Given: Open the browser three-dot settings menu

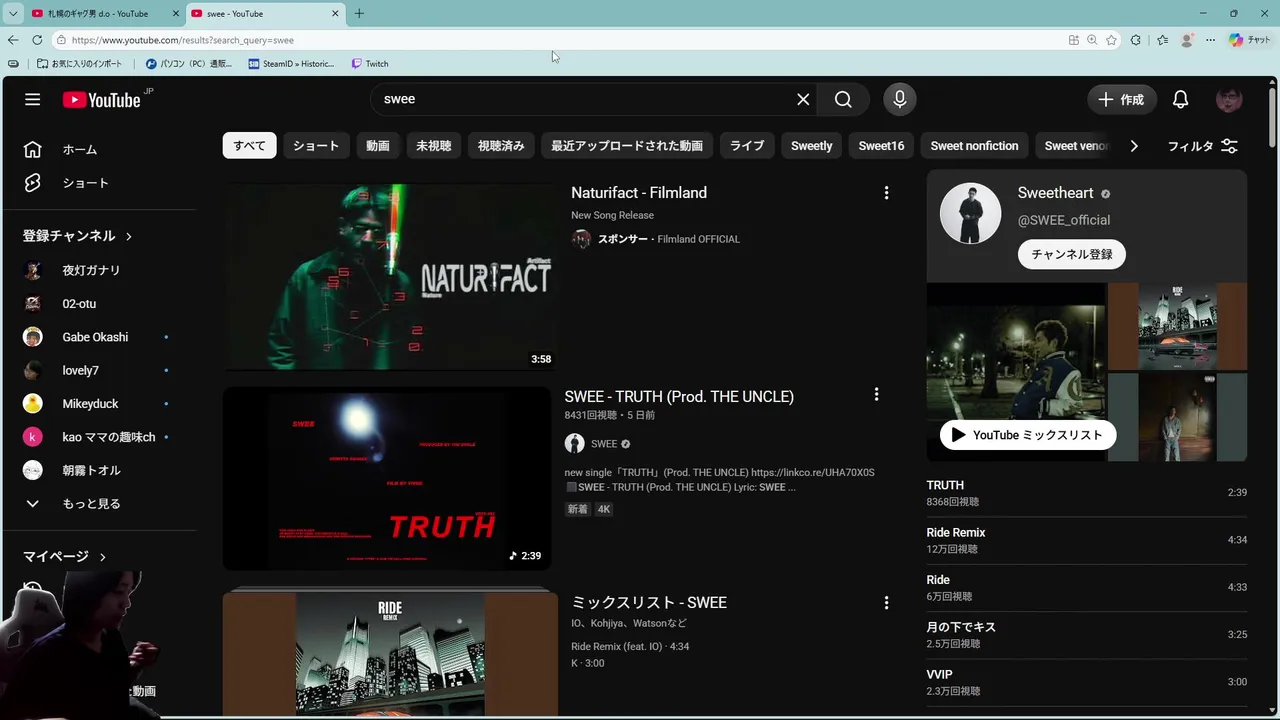Looking at the screenshot, I should point(1210,40).
